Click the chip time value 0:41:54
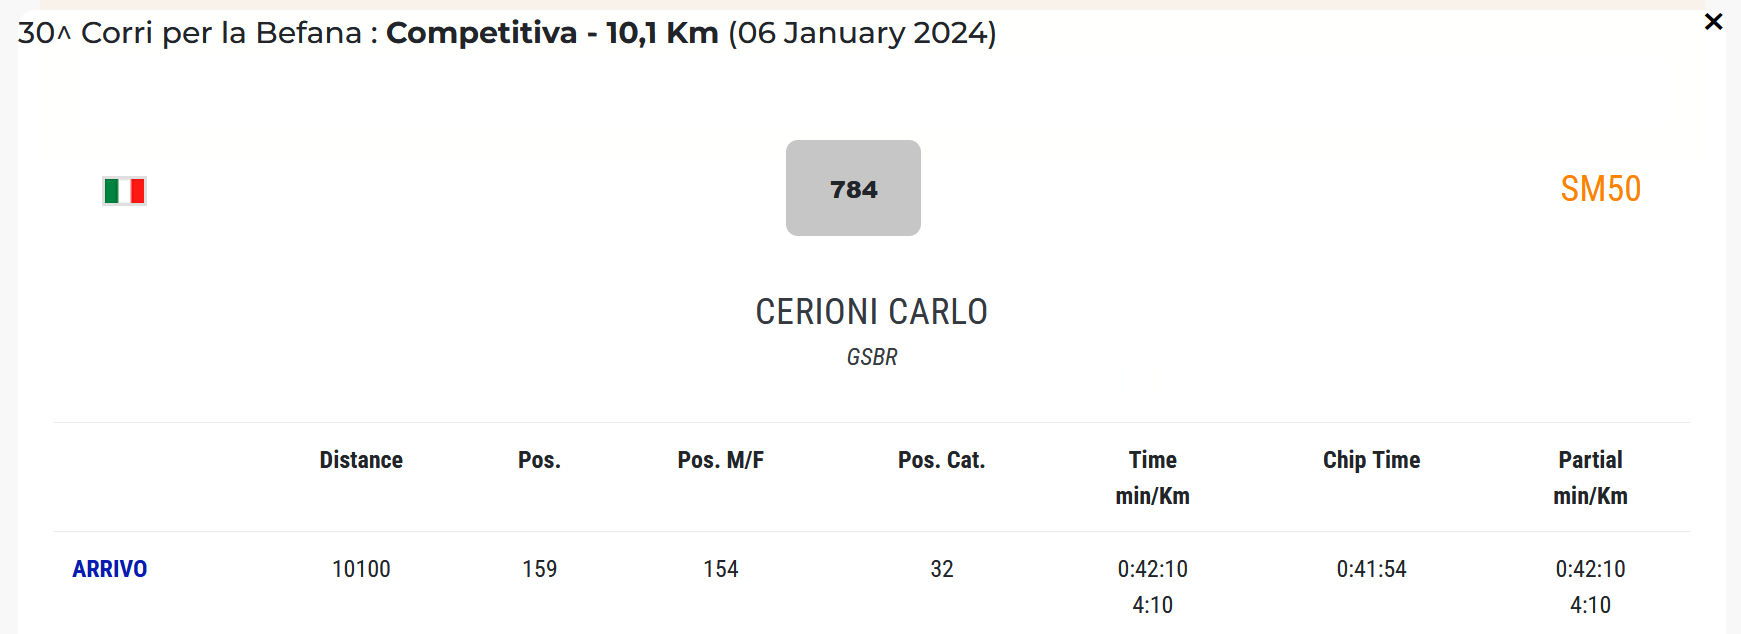1741x634 pixels. click(1371, 569)
